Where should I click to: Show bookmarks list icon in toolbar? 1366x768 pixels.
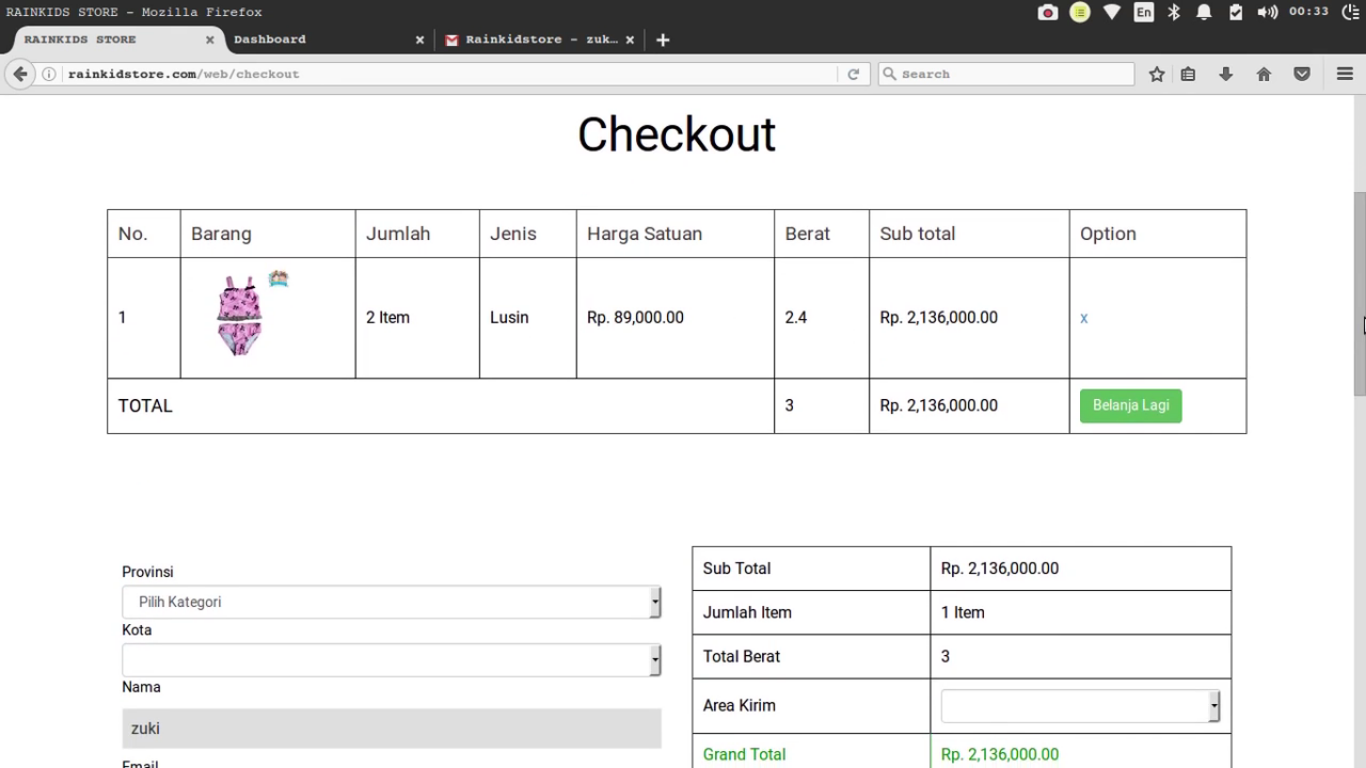(1188, 74)
